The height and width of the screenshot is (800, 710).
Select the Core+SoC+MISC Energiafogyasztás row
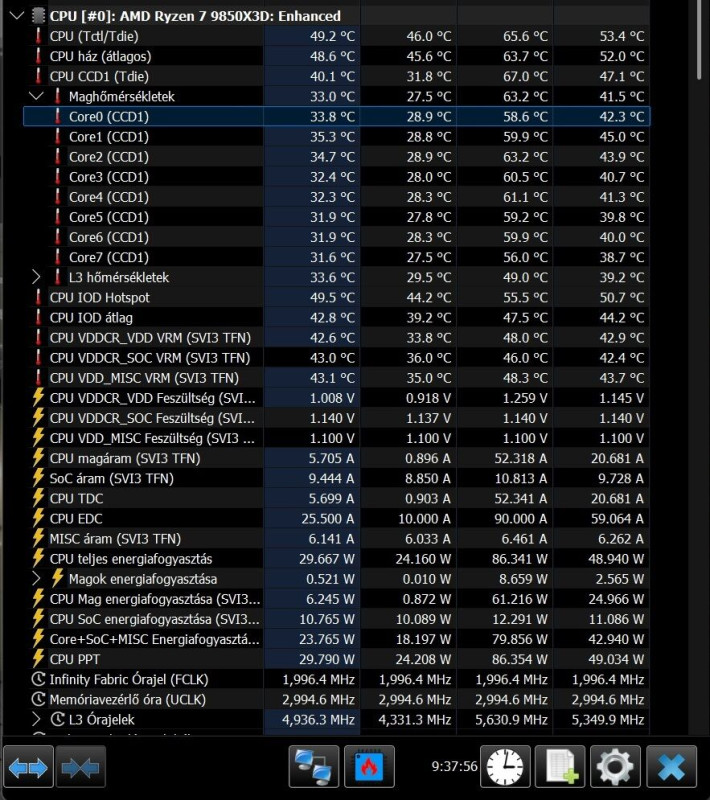pyautogui.click(x=337, y=639)
